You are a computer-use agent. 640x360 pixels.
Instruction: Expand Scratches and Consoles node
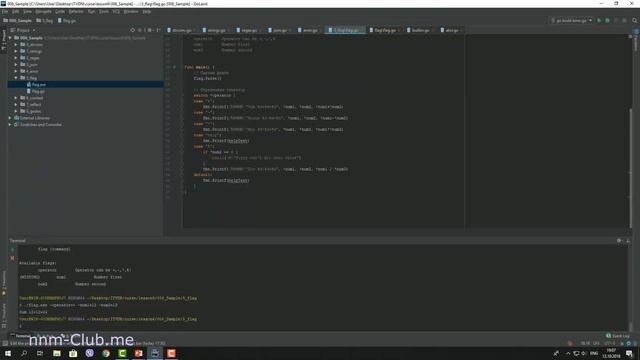pos(10,124)
